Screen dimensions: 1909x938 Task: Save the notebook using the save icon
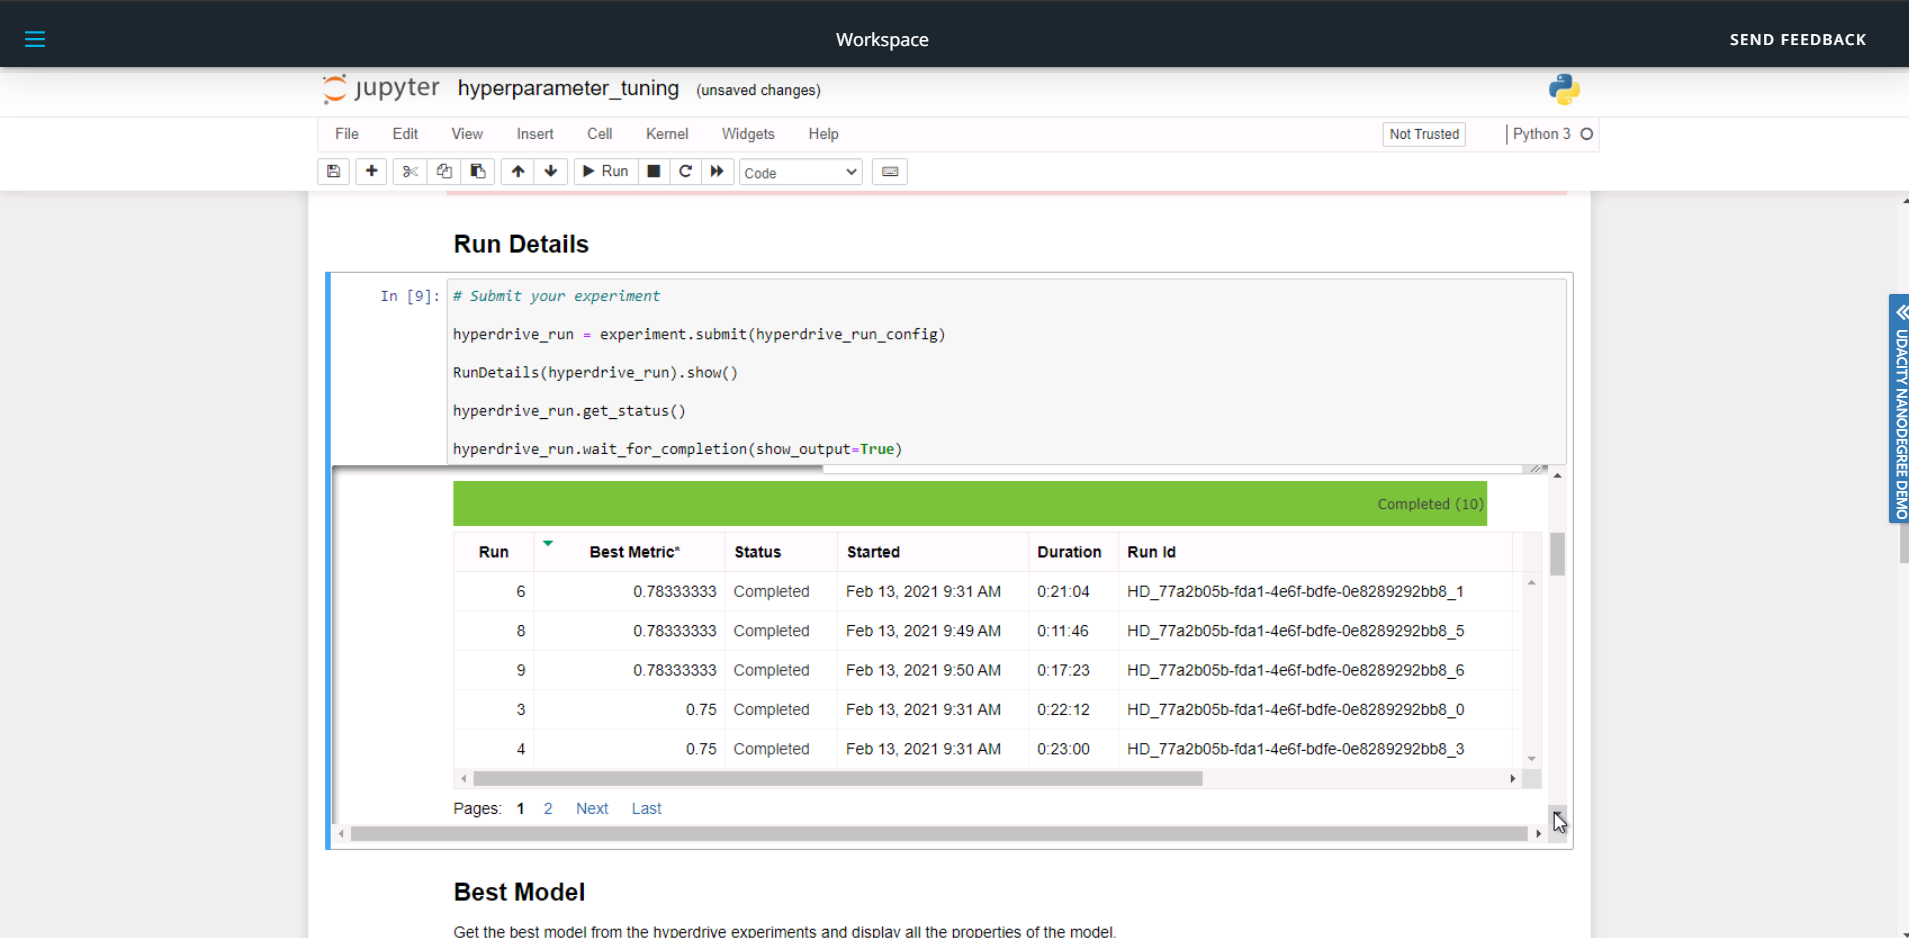pos(333,171)
